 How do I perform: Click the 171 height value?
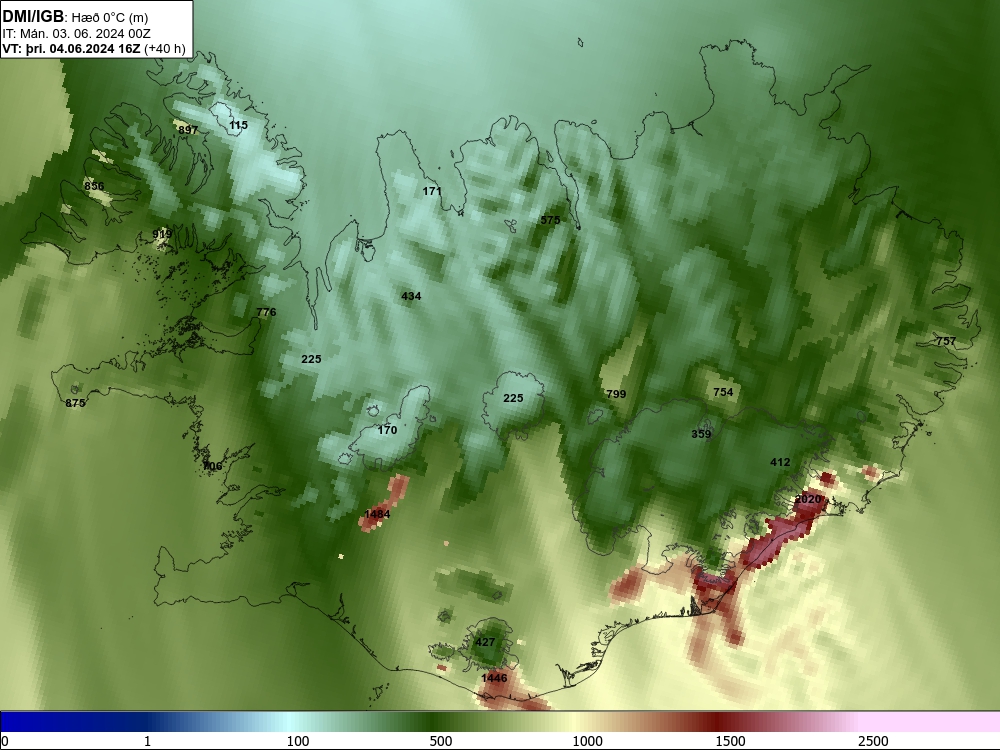coord(432,191)
